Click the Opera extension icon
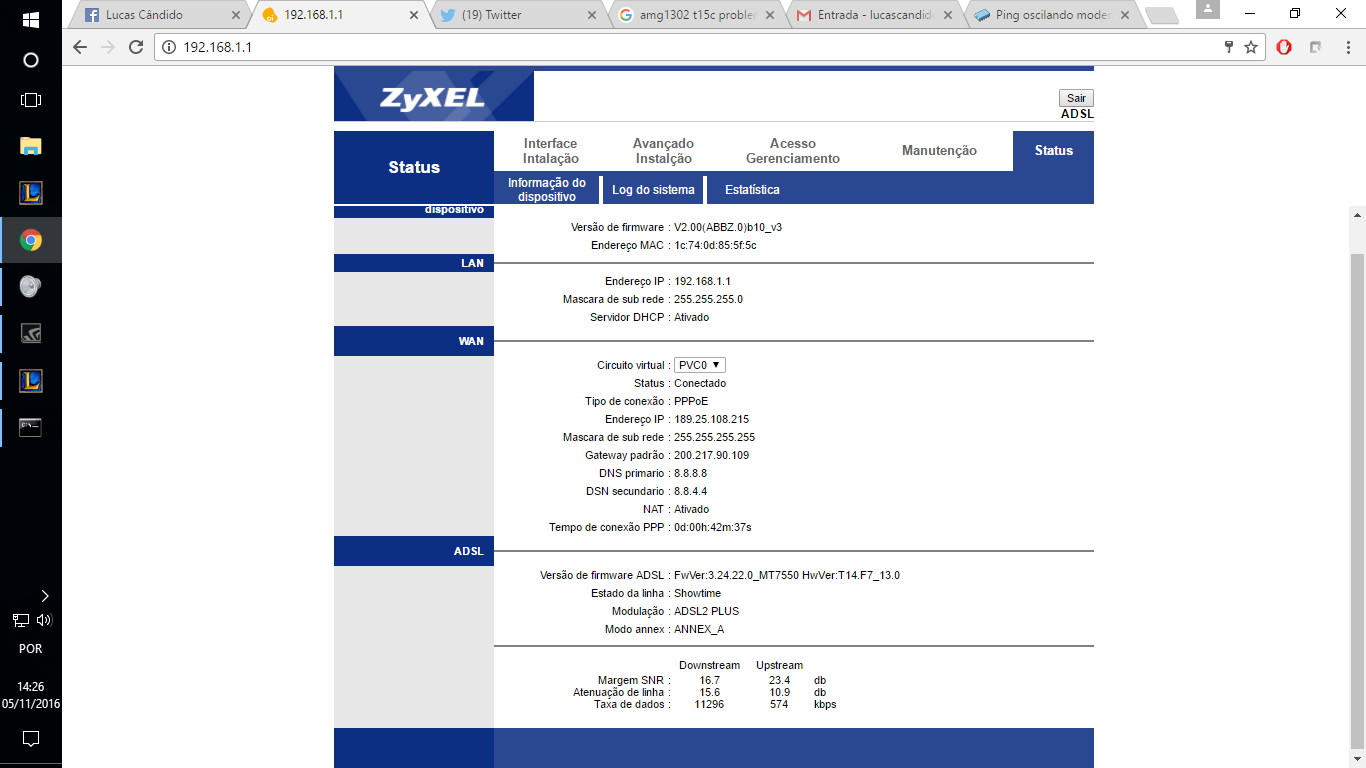Image resolution: width=1366 pixels, height=768 pixels. coord(1284,47)
